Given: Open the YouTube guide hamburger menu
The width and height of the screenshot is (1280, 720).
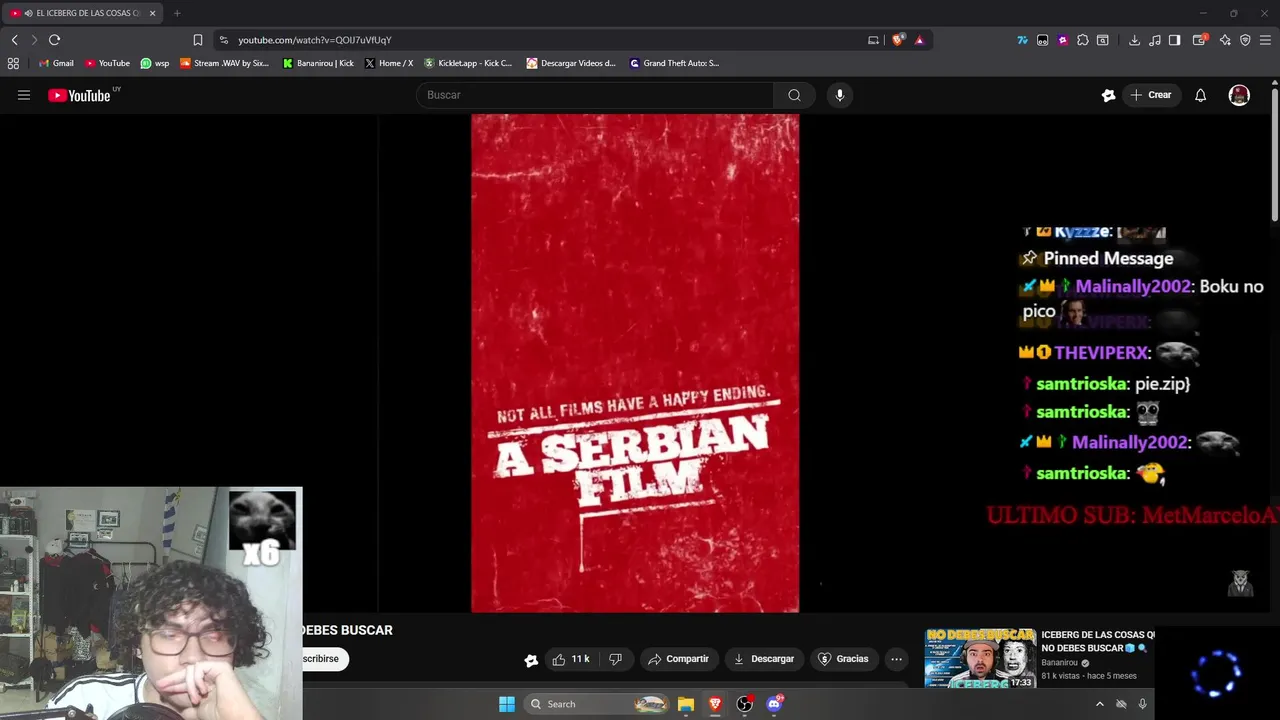Looking at the screenshot, I should [24, 95].
